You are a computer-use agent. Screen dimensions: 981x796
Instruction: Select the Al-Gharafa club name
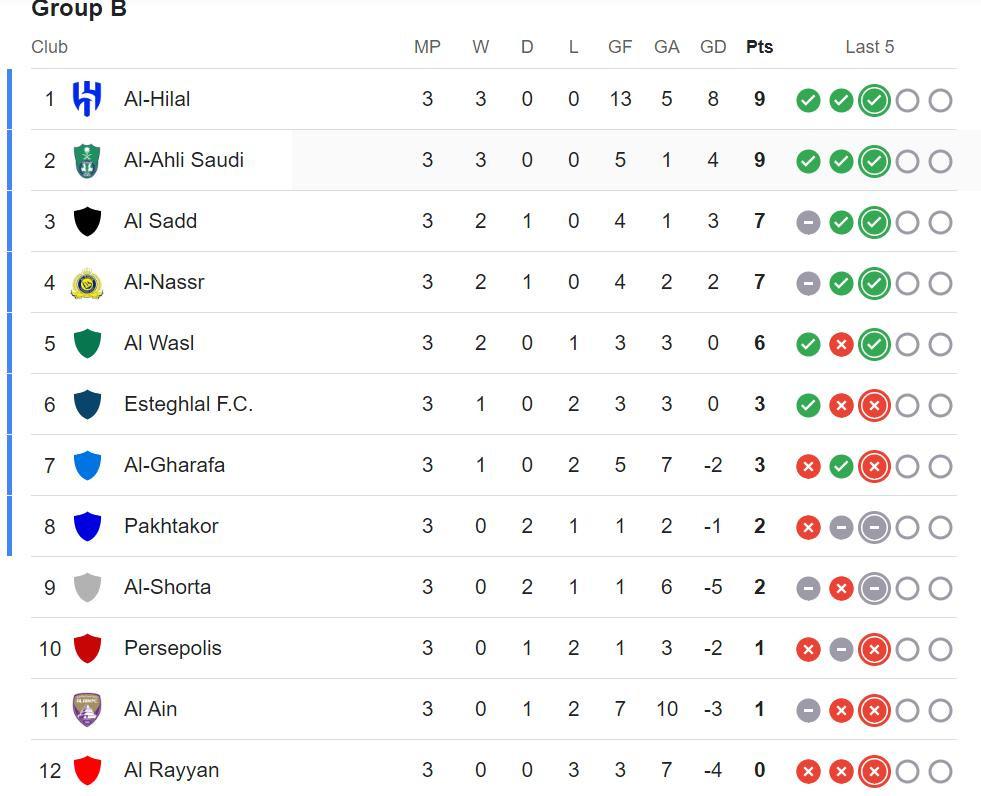point(174,465)
